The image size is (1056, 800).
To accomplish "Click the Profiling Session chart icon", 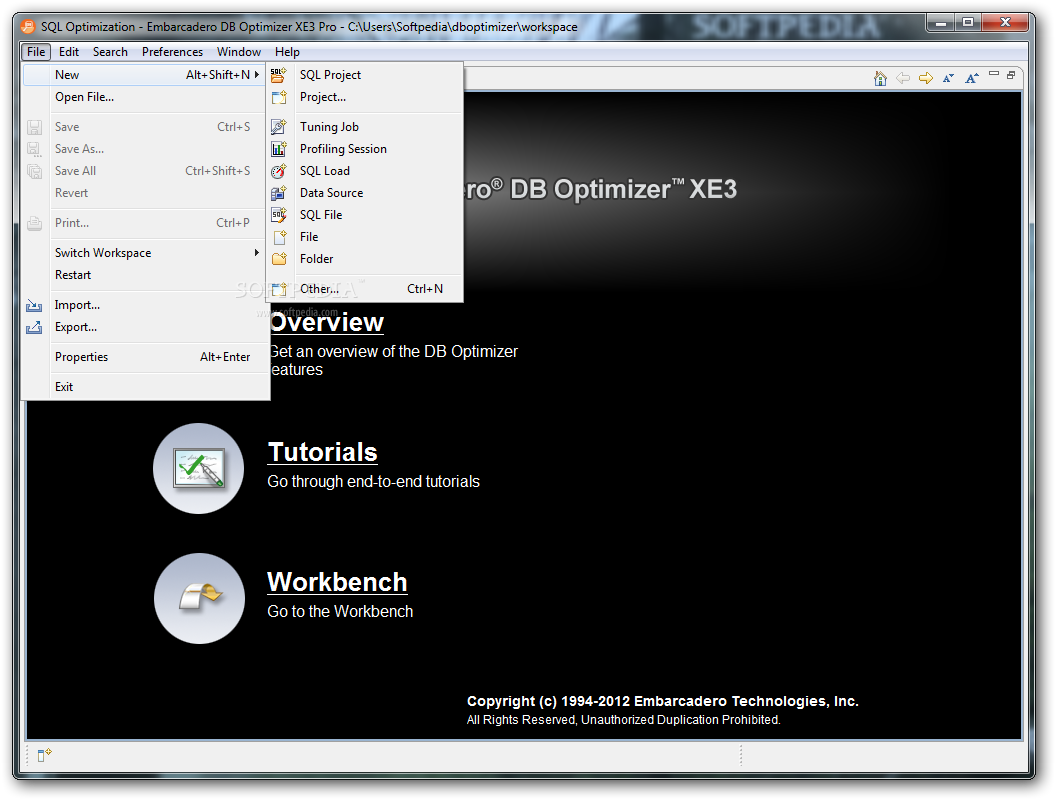I will click(279, 149).
